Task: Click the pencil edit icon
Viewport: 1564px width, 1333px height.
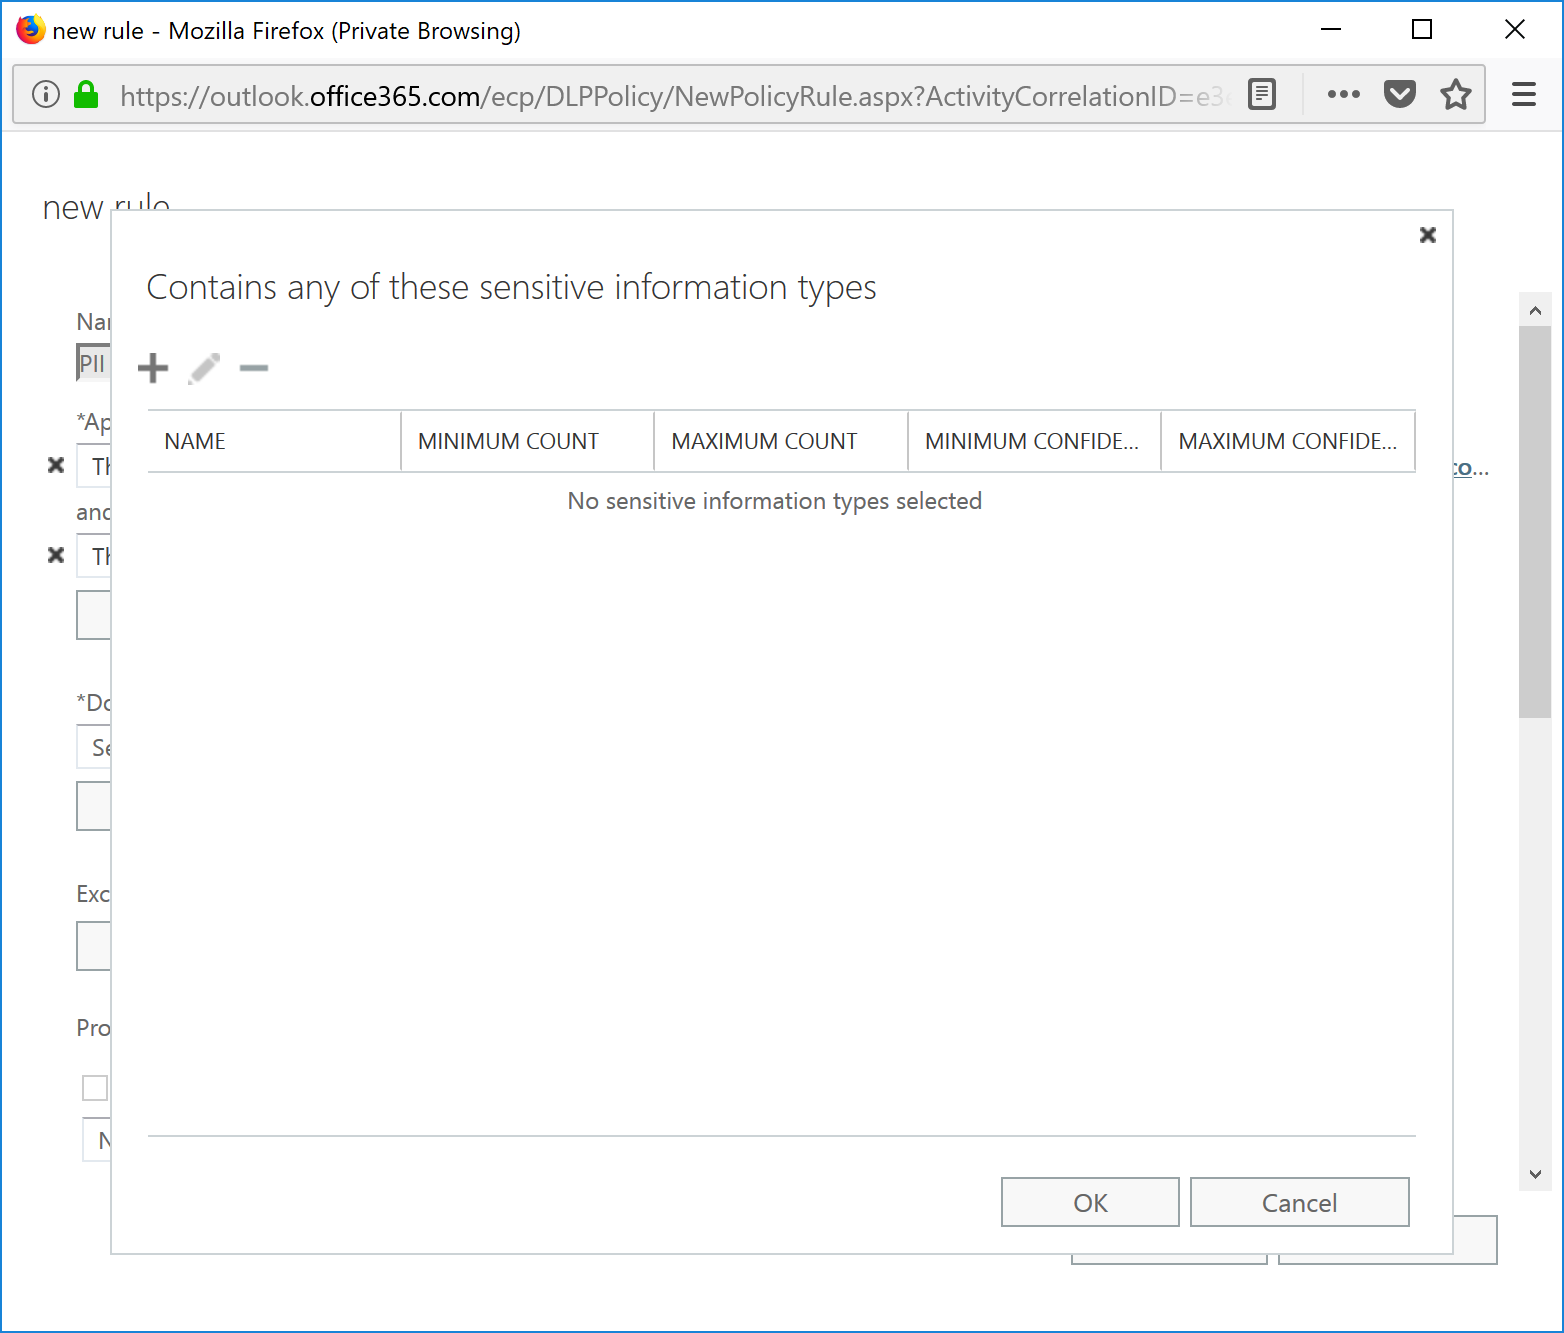Action: tap(204, 368)
